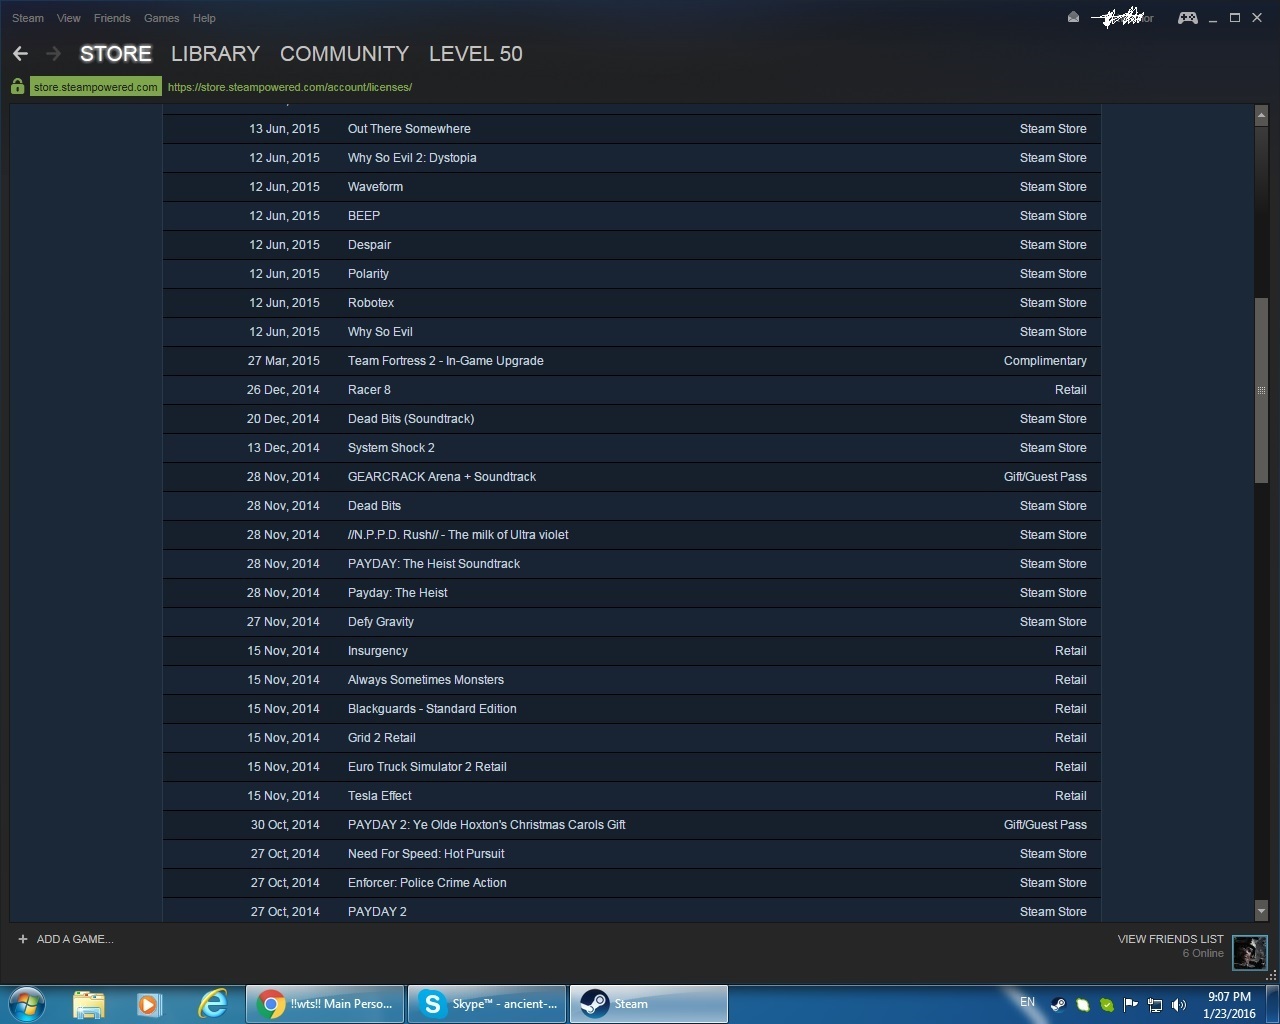
Task: Click scrollbar up arrow
Action: (1261, 116)
